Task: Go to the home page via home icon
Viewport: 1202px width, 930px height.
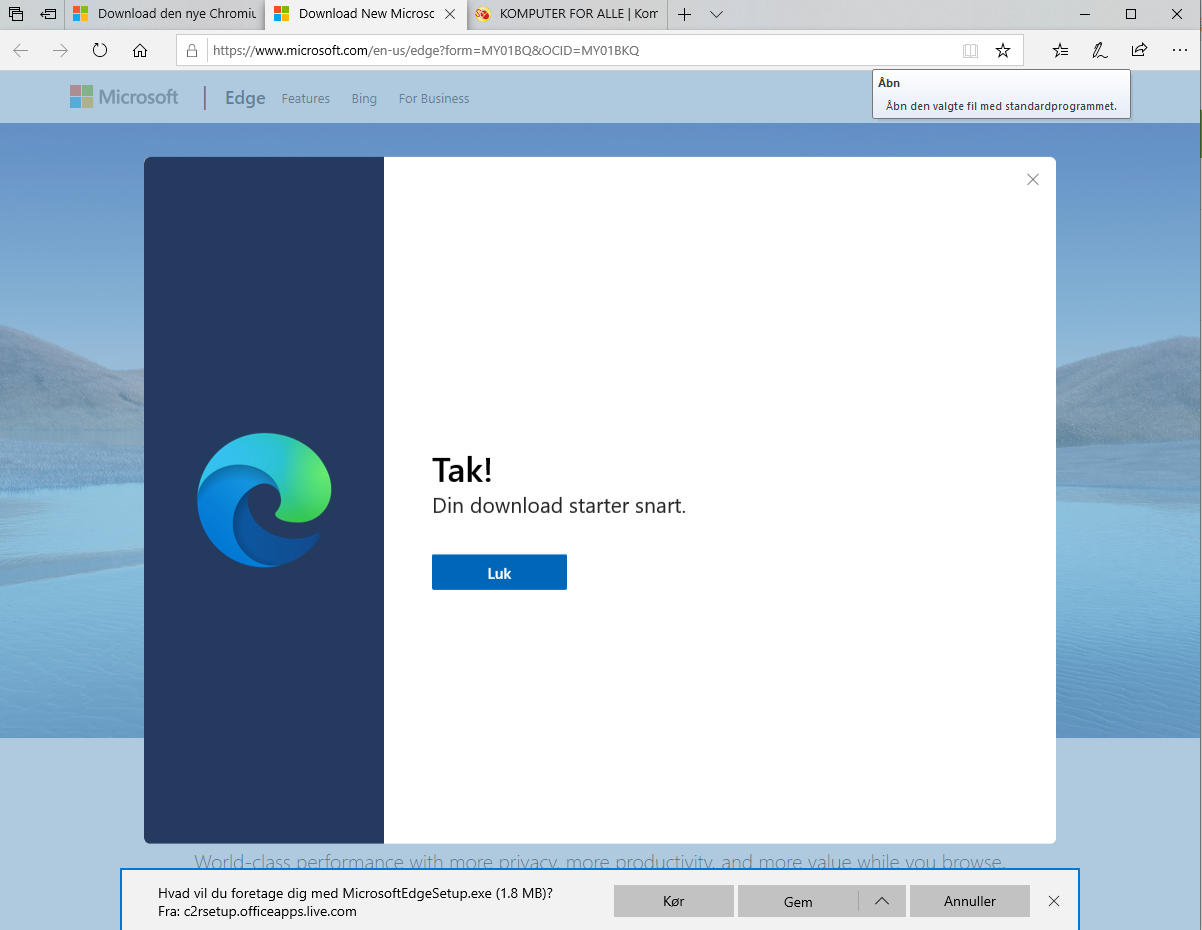Action: point(140,50)
